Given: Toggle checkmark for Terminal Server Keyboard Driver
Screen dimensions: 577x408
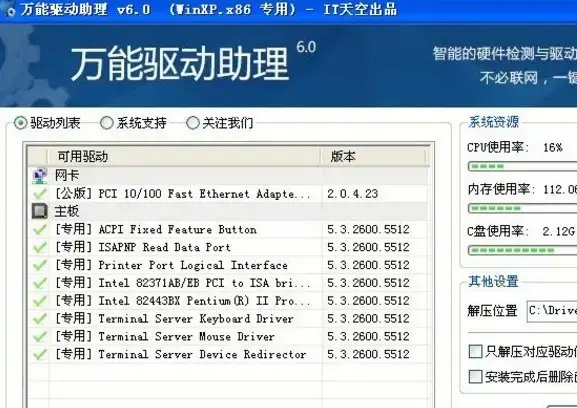Looking at the screenshot, I should 40,318.
